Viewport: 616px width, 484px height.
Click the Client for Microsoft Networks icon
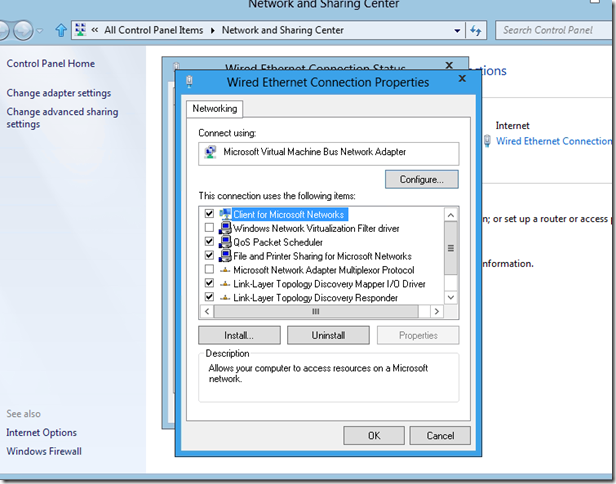coord(225,214)
